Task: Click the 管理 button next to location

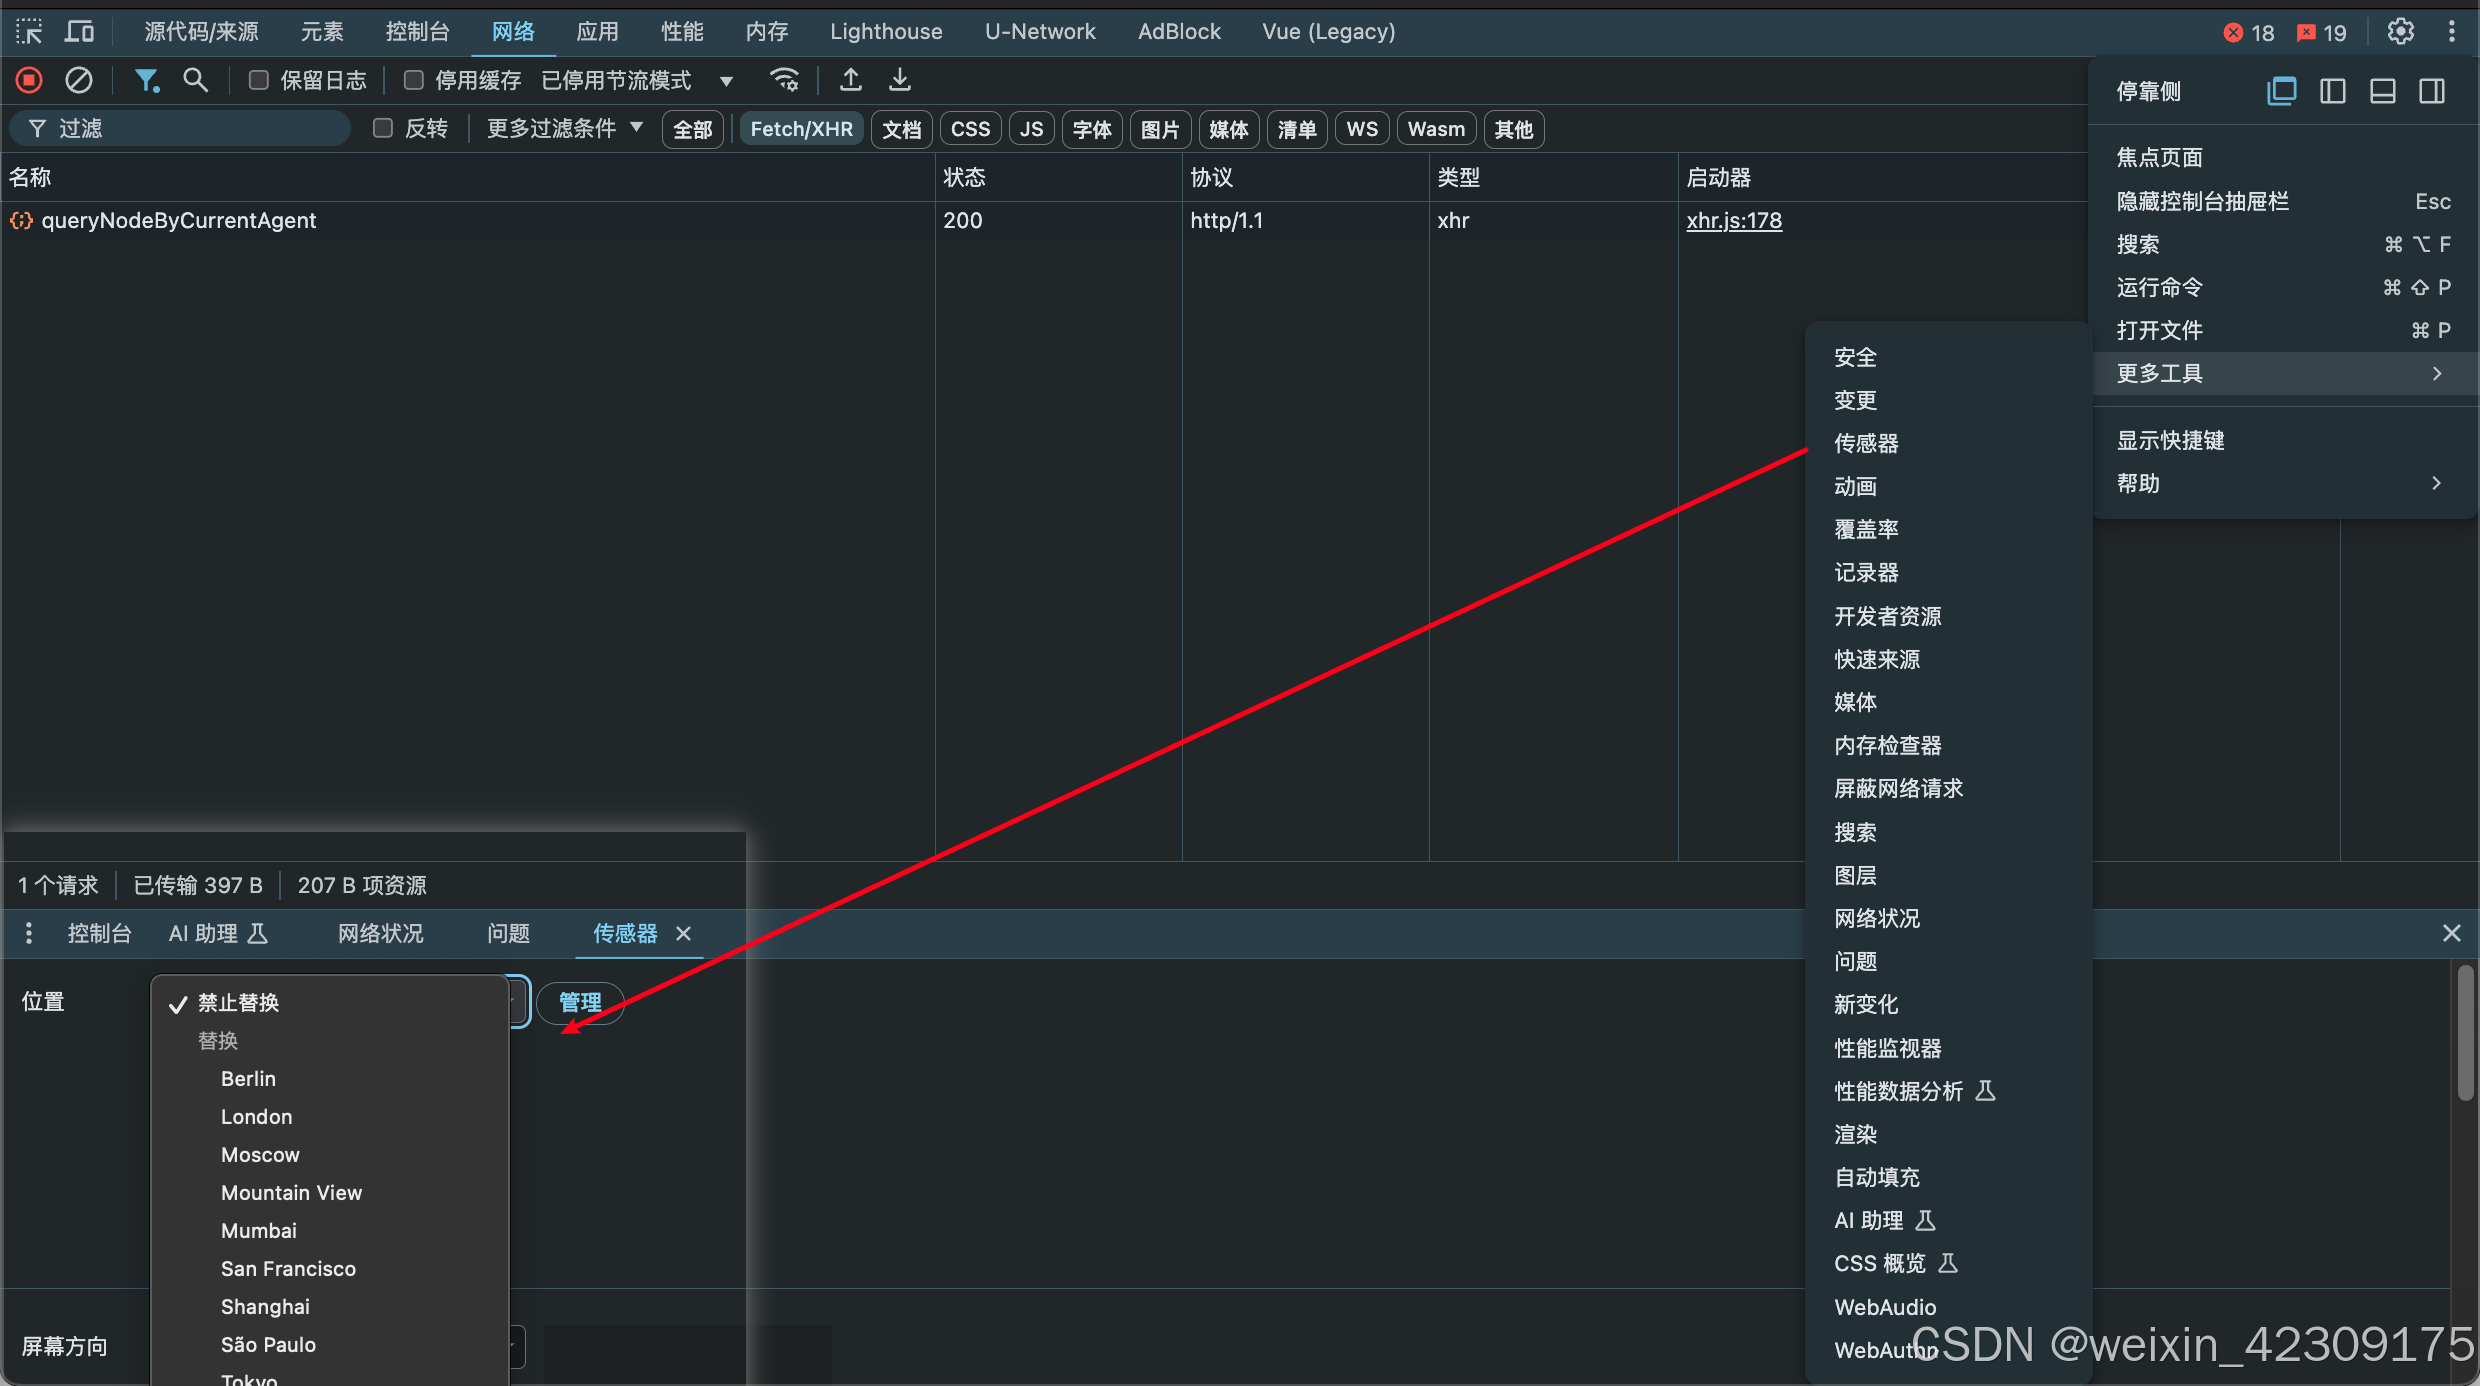Action: click(580, 1002)
